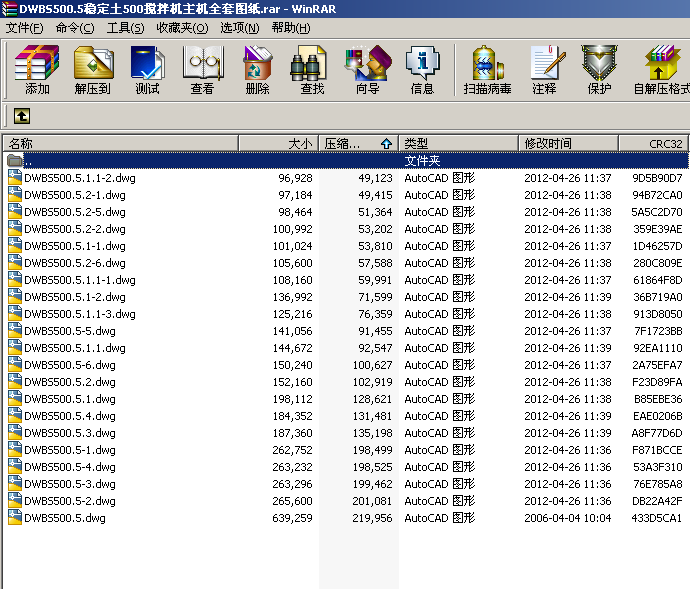Sort by the Modified (修改时间) column header
Viewport: 690px width, 589px height.
point(568,144)
